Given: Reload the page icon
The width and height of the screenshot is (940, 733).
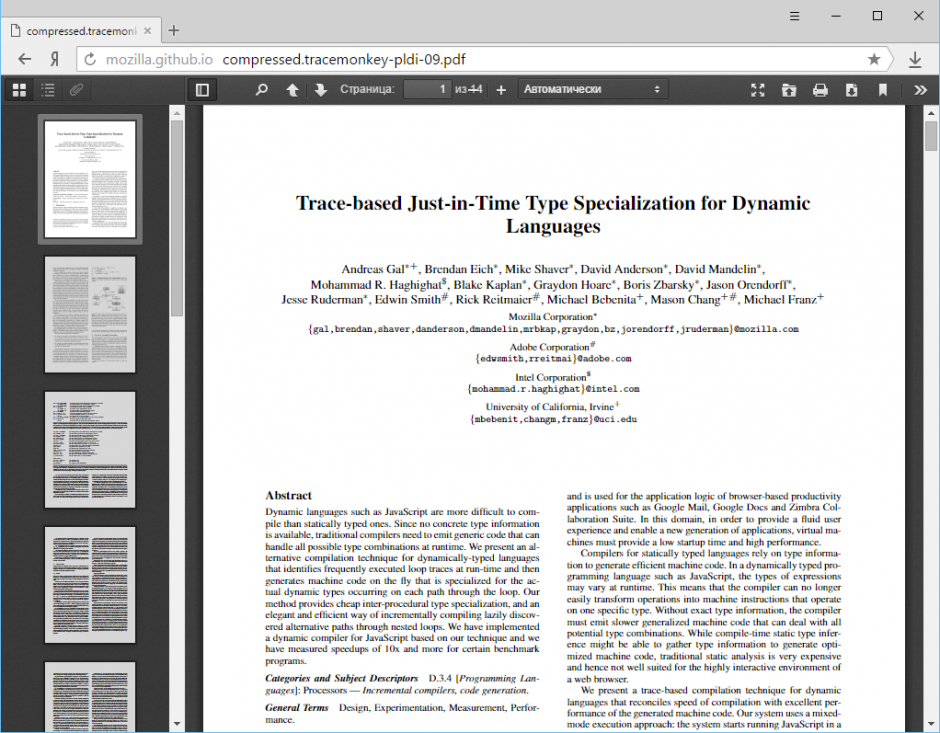Looking at the screenshot, I should click(x=90, y=59).
